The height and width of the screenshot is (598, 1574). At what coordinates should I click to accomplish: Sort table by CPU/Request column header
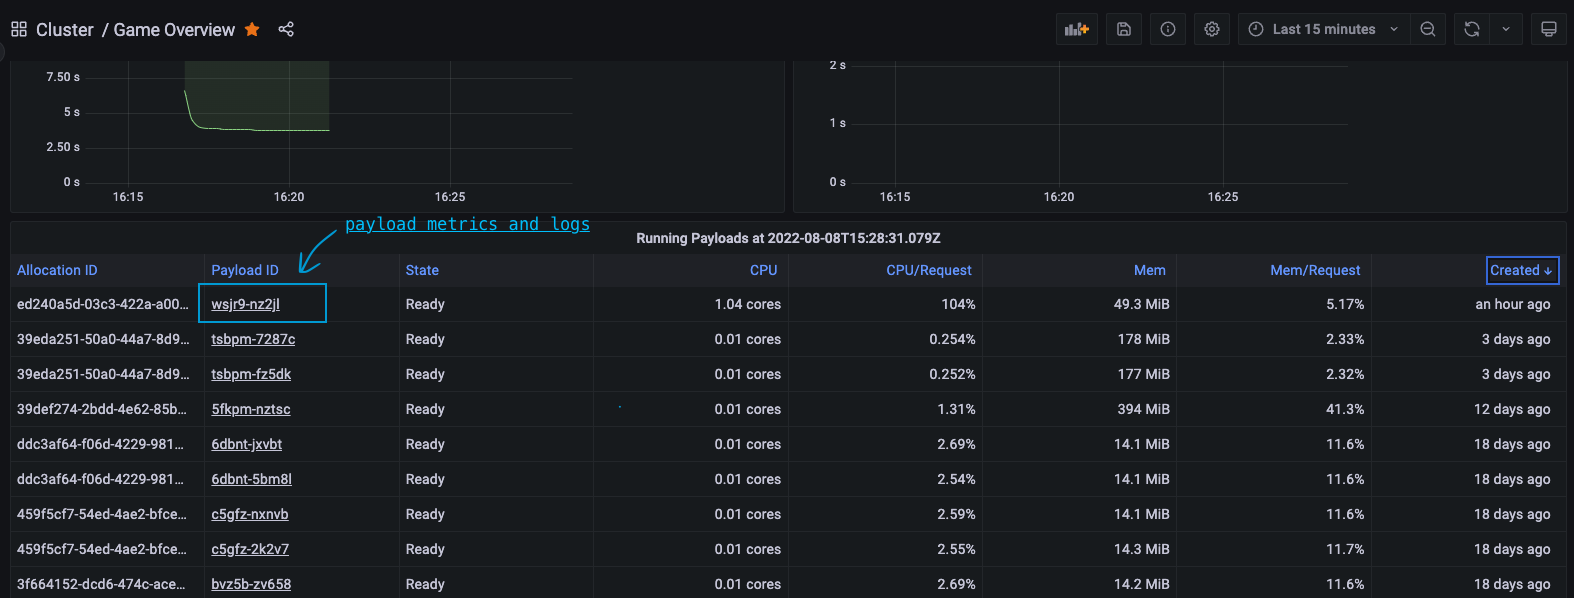pyautogui.click(x=928, y=270)
